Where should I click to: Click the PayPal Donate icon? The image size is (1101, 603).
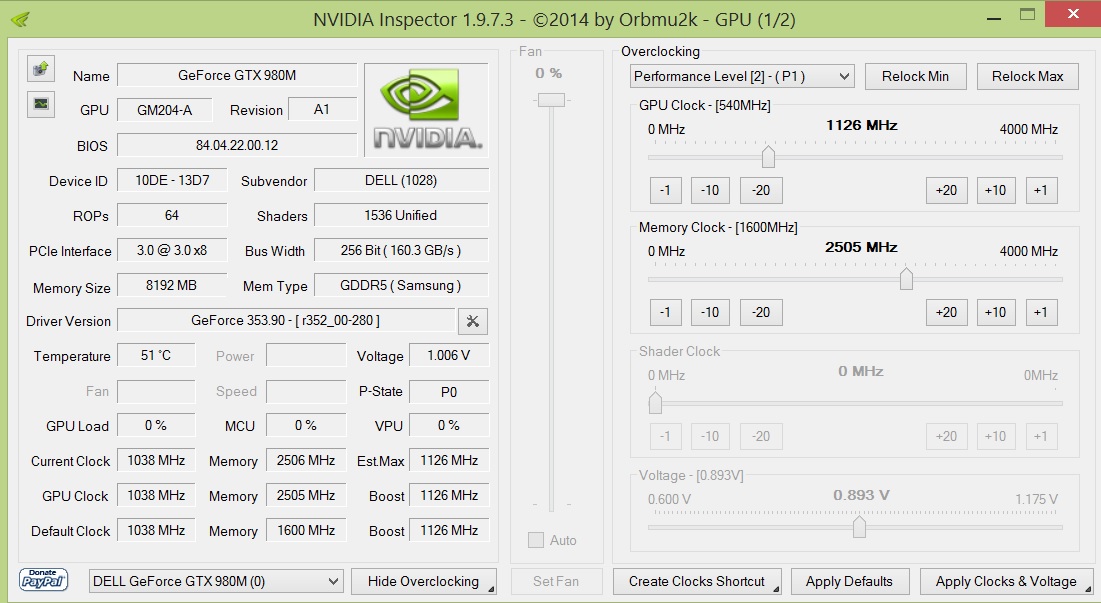pos(44,580)
